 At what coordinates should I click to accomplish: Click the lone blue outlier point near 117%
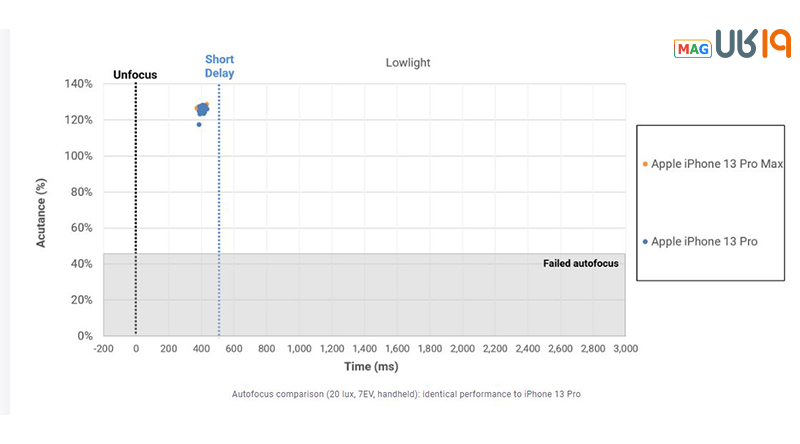[199, 125]
